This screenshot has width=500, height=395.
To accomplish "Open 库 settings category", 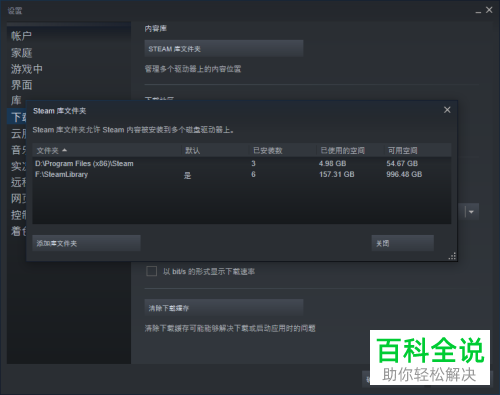I will [16, 100].
